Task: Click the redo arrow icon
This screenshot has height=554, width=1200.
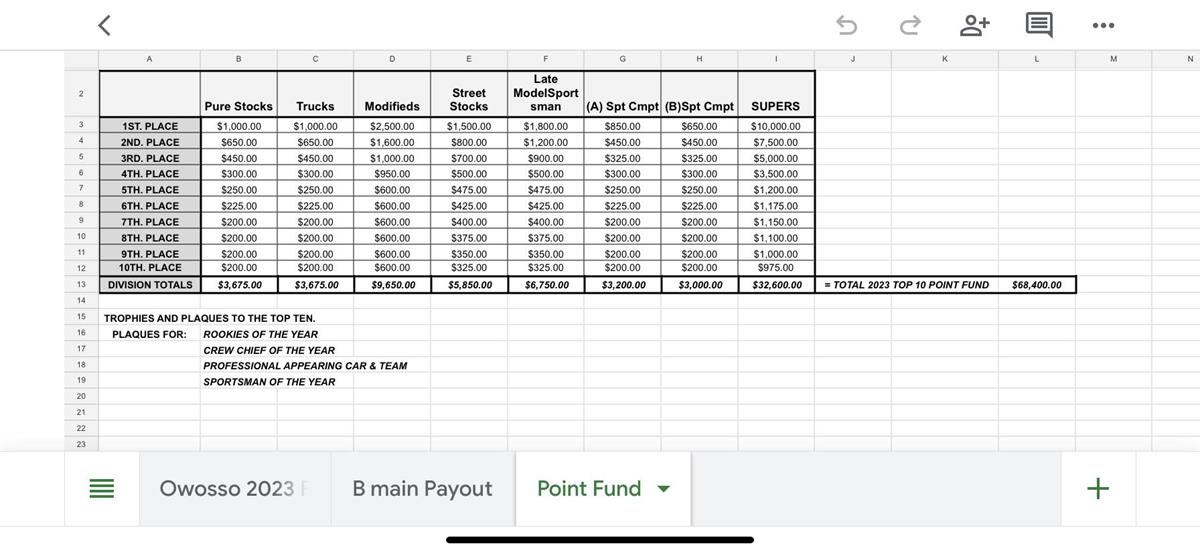Action: pyautogui.click(x=909, y=25)
